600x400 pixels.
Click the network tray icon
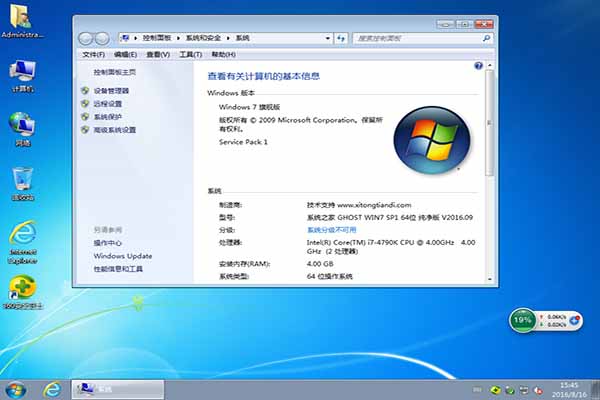click(x=524, y=390)
